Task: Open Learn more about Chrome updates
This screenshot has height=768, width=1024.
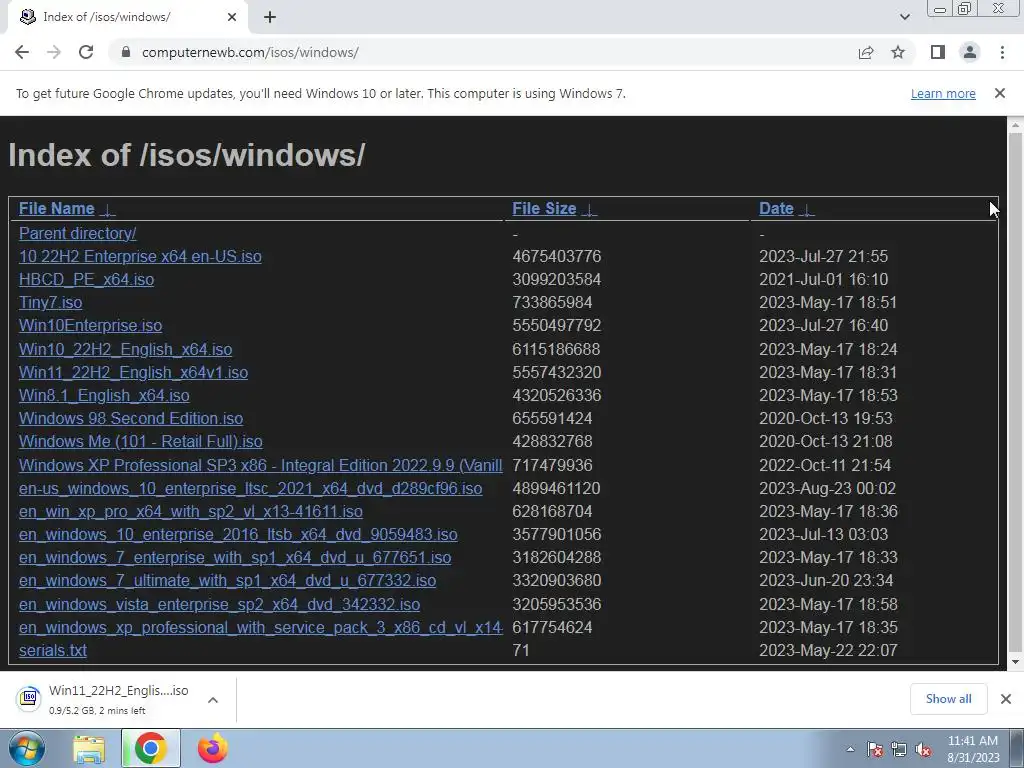Action: [x=943, y=93]
